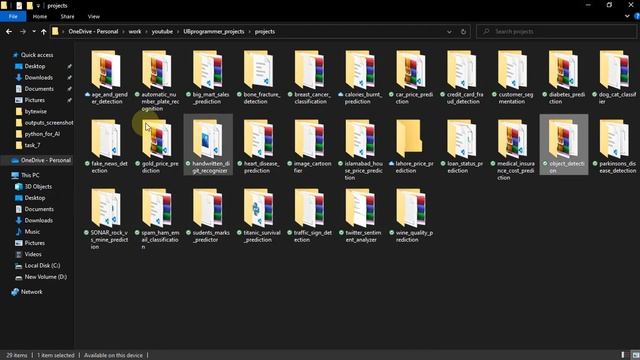Open heart_disease_prediction folder

click(259, 146)
